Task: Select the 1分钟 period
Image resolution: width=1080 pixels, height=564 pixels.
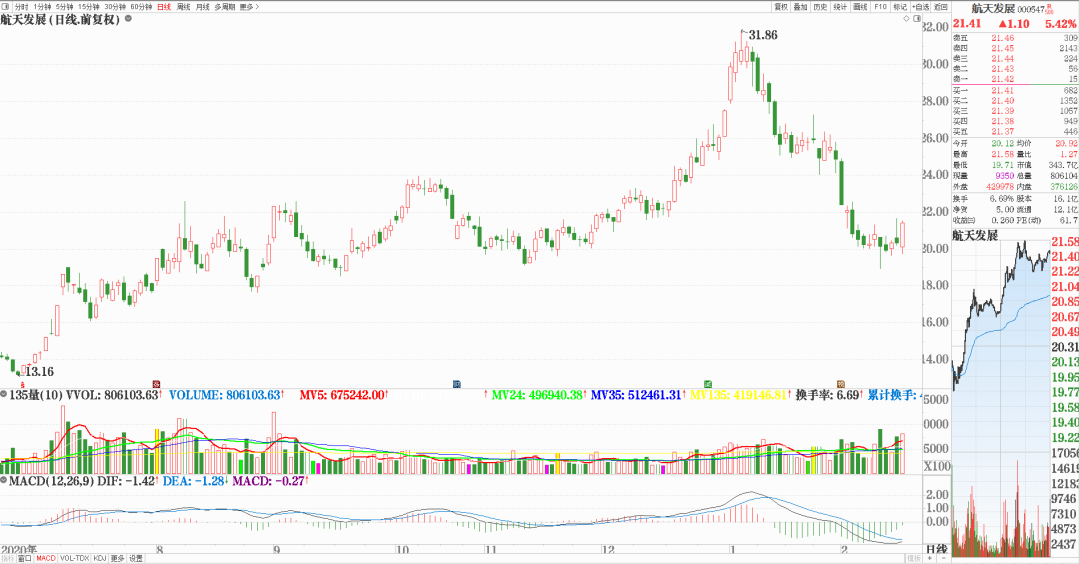Action: pyautogui.click(x=43, y=7)
